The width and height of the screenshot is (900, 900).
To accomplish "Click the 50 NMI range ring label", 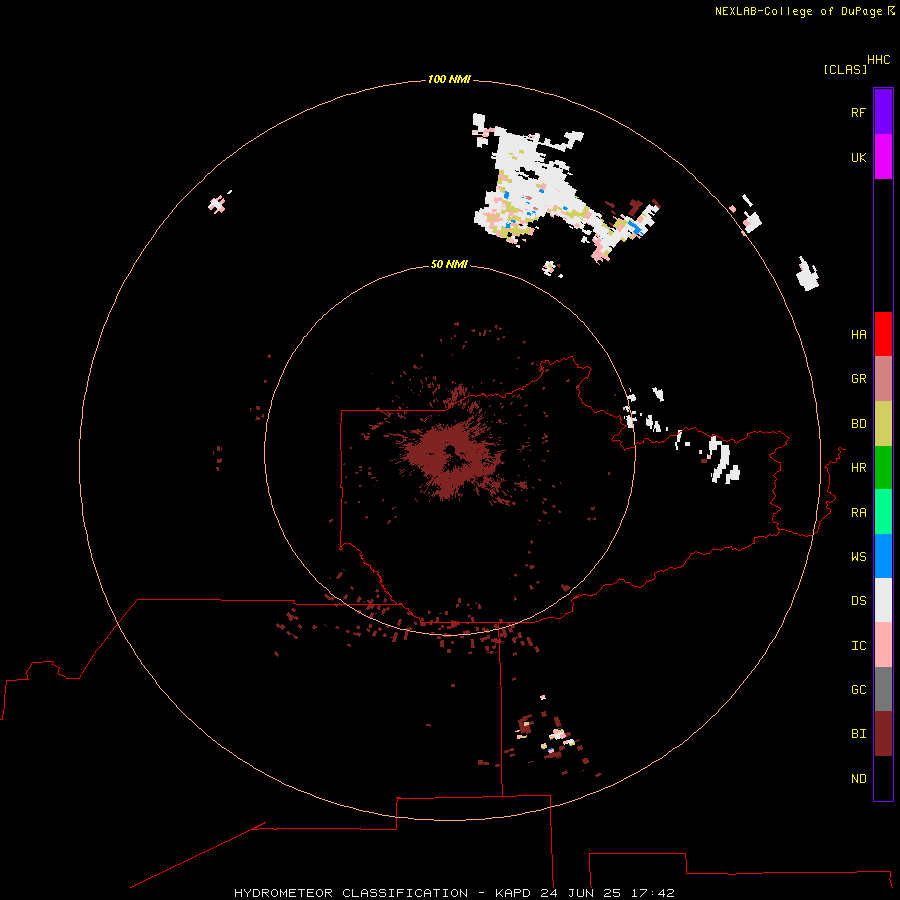I will 449,264.
